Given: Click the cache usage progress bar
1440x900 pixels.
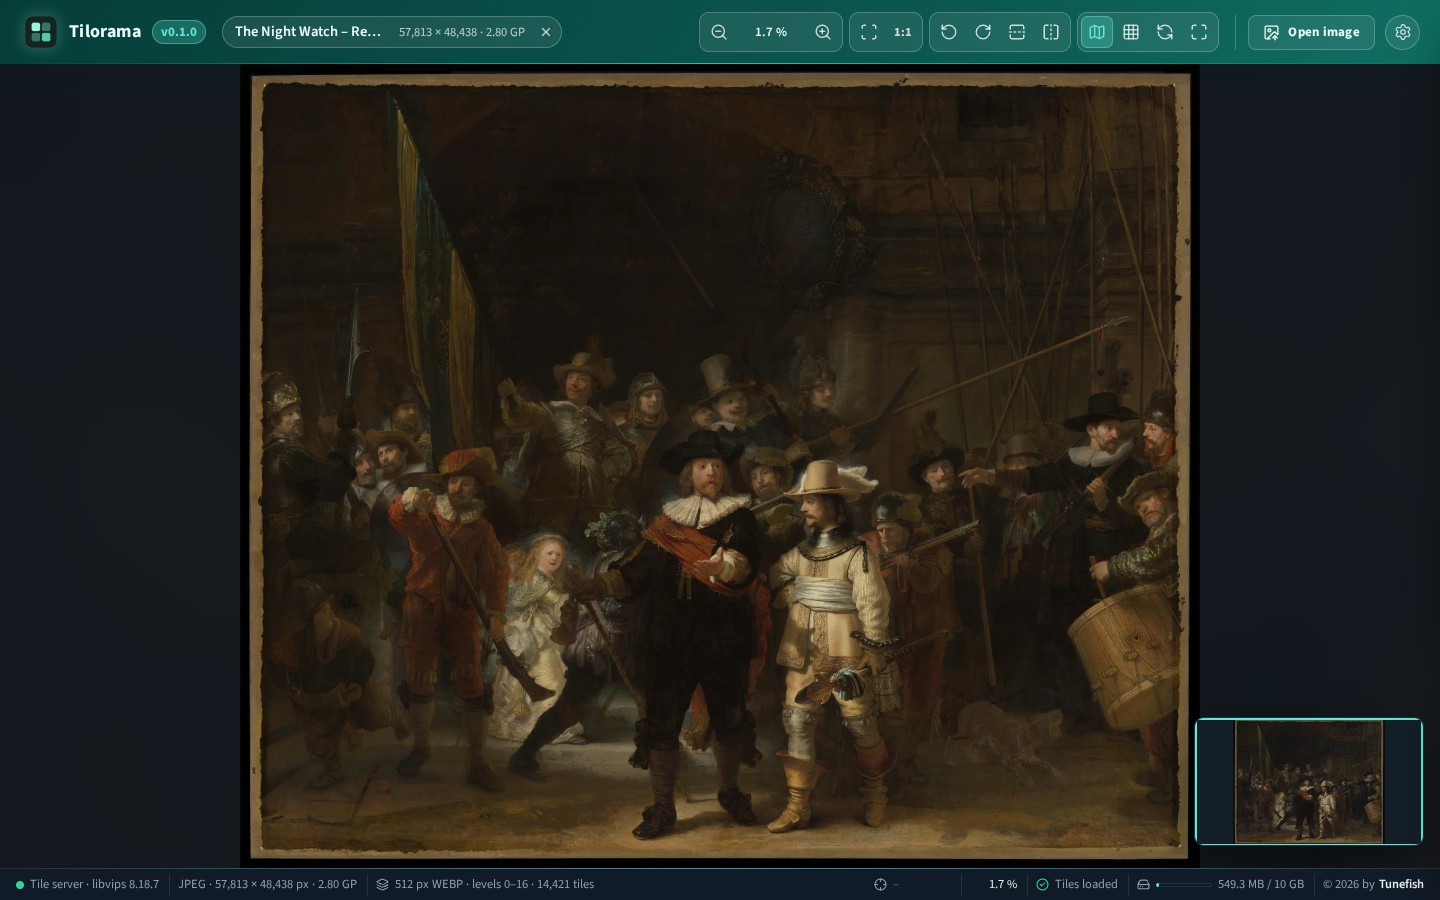Looking at the screenshot, I should coord(1183,884).
